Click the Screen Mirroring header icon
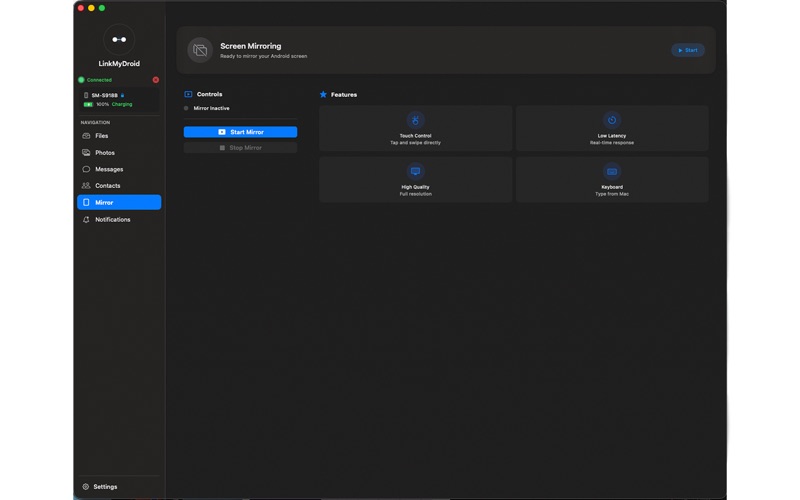Image resolution: width=800 pixels, height=500 pixels. coord(200,50)
